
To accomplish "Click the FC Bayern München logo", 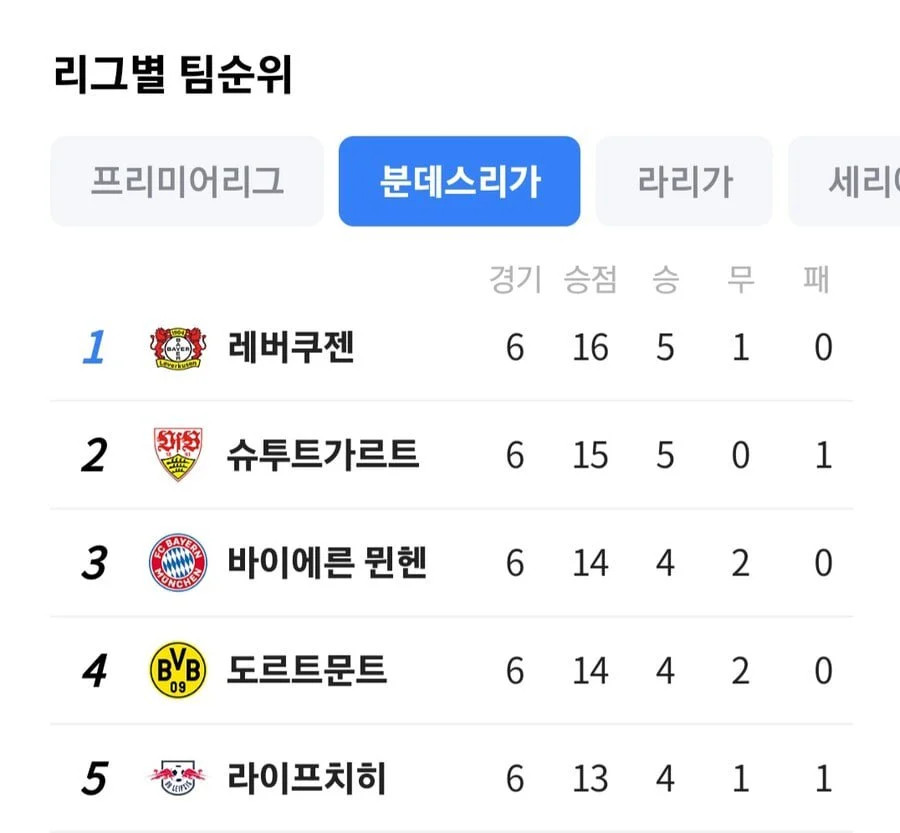I will tap(178, 562).
